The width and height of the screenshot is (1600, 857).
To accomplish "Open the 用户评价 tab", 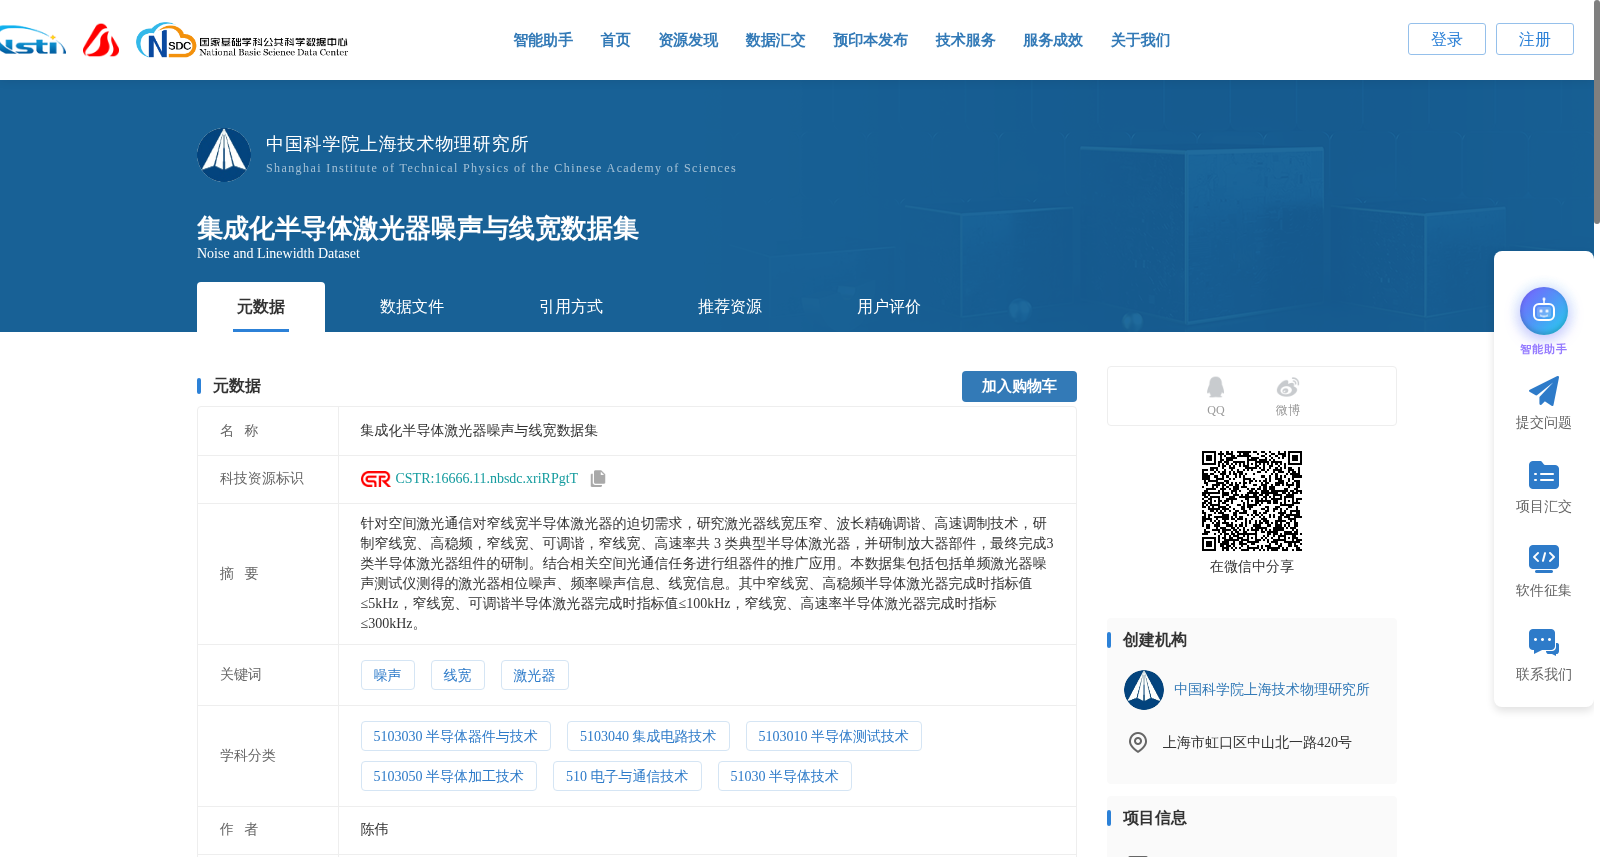I will [x=889, y=307].
